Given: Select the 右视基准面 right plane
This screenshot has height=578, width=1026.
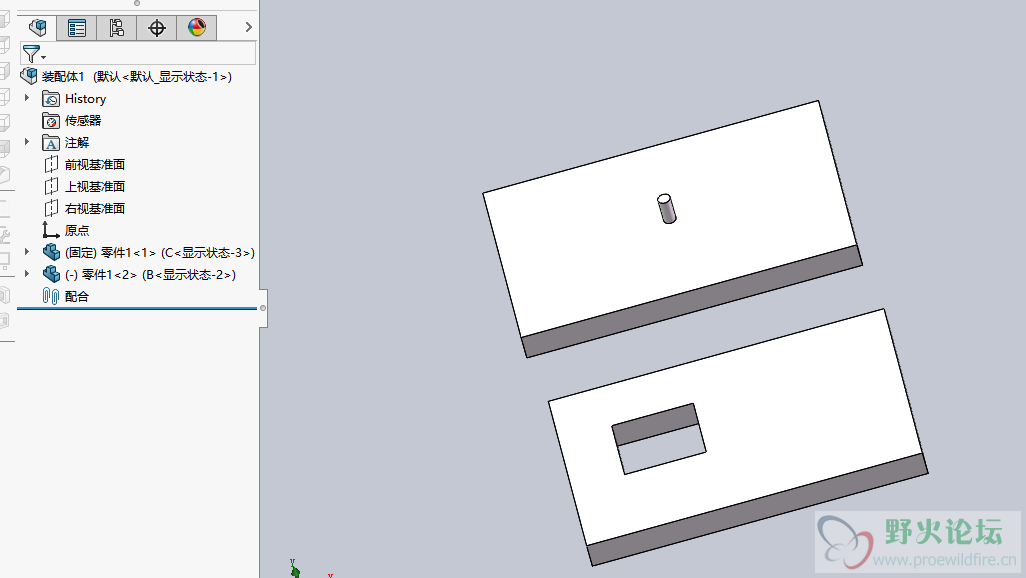Looking at the screenshot, I should click(x=95, y=209).
